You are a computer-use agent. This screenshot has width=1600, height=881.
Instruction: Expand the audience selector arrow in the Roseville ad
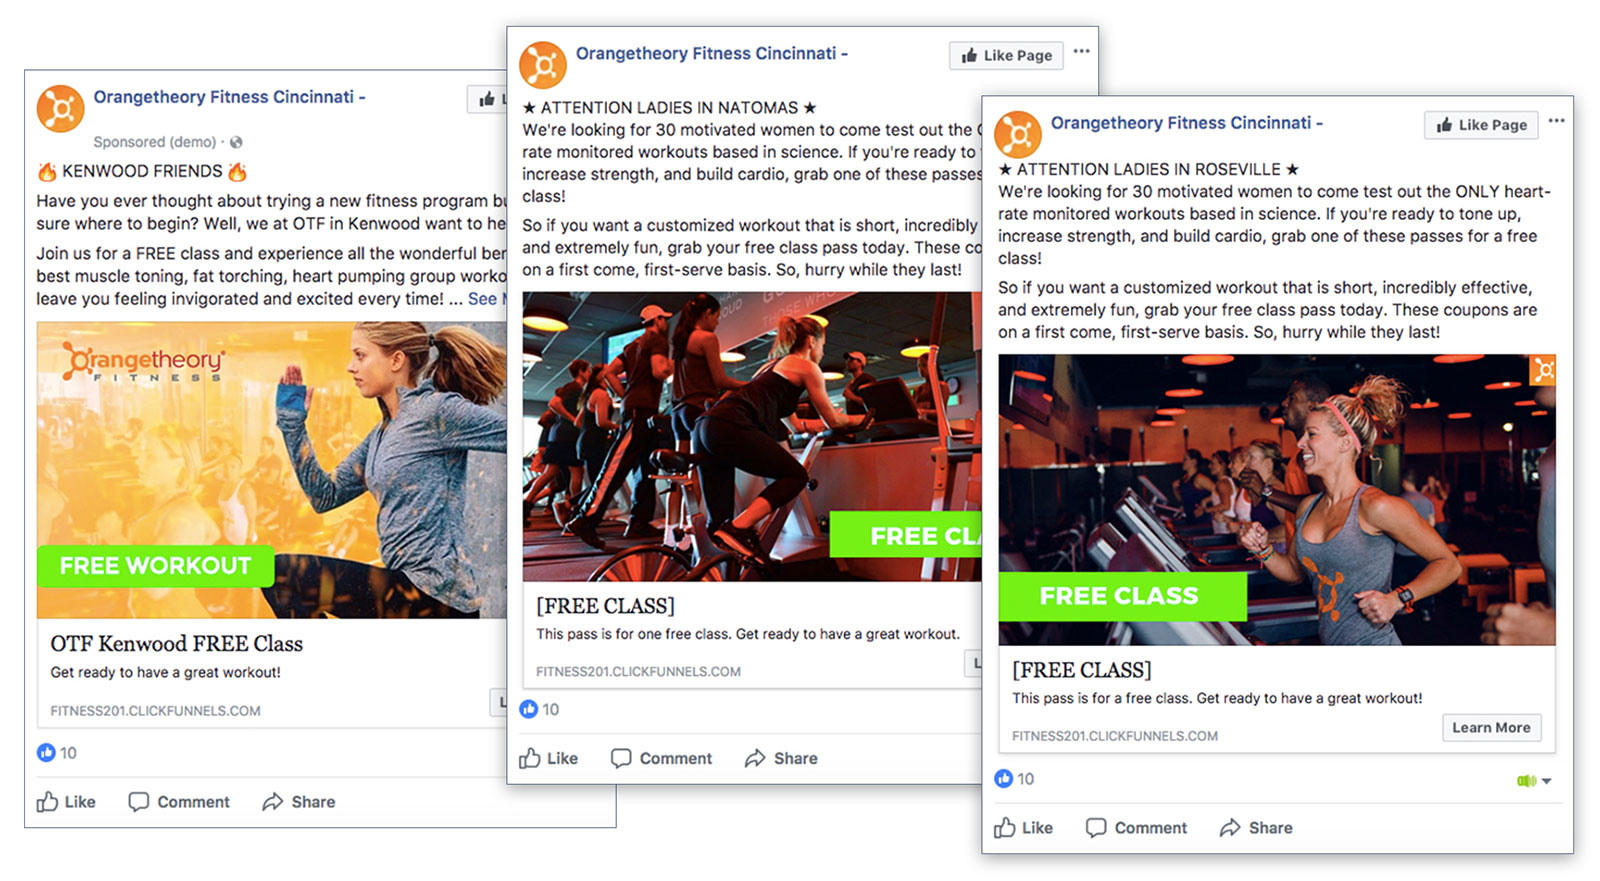[1546, 781]
